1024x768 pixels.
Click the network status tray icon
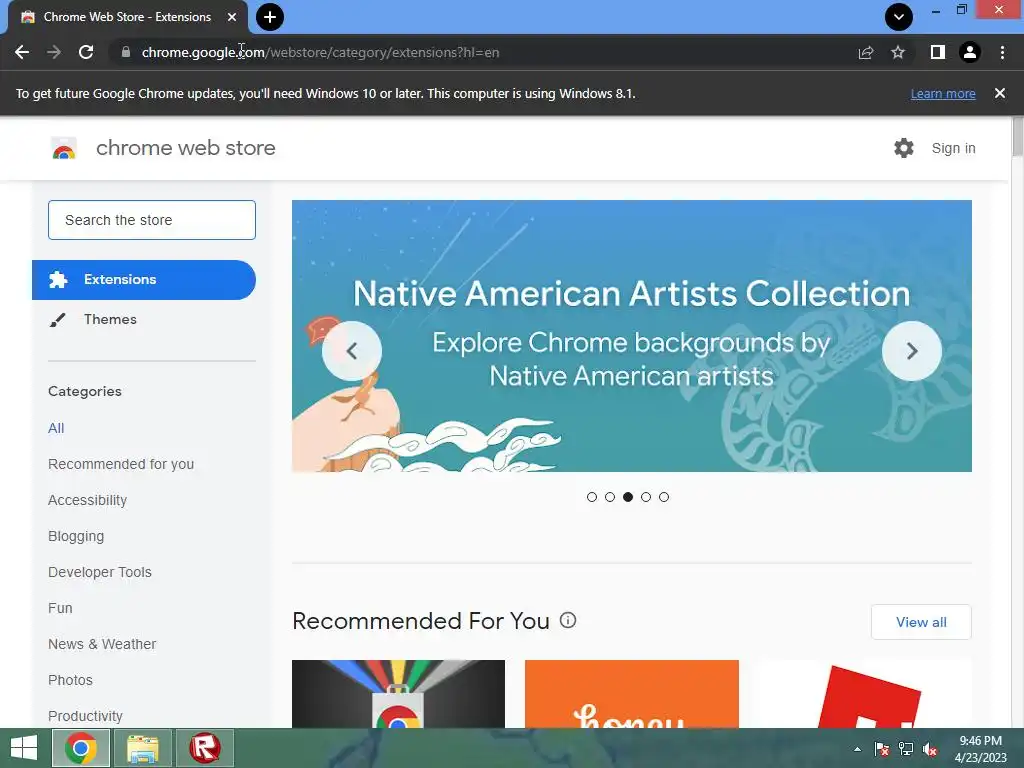[906, 749]
